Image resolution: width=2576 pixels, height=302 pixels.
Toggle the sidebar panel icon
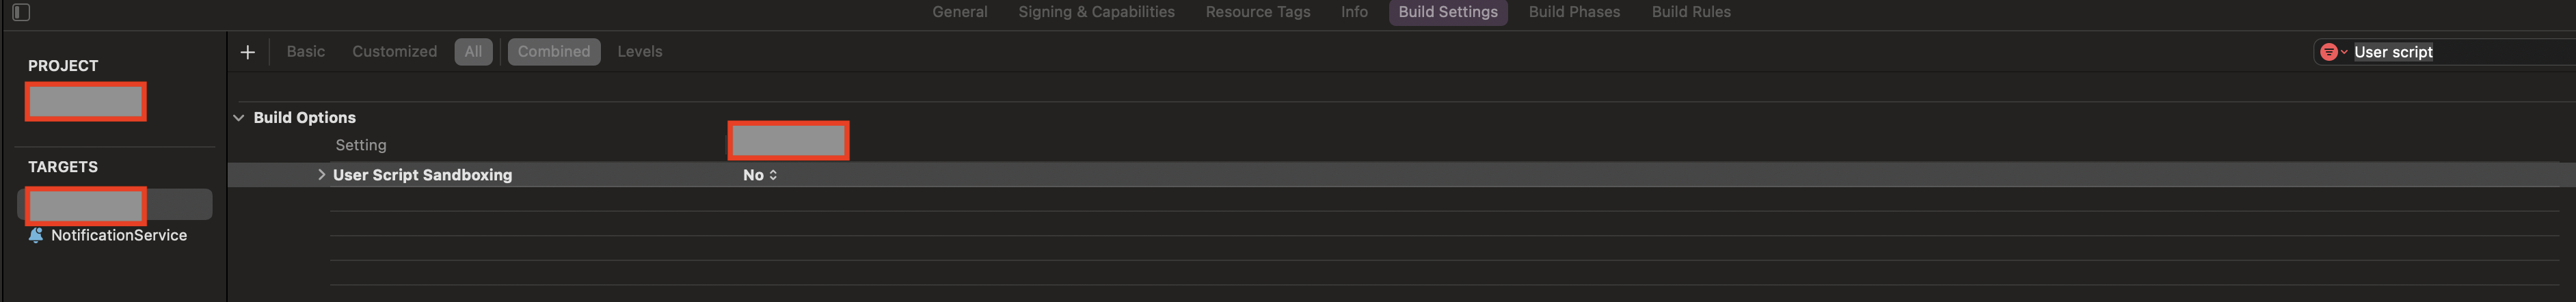[x=21, y=12]
